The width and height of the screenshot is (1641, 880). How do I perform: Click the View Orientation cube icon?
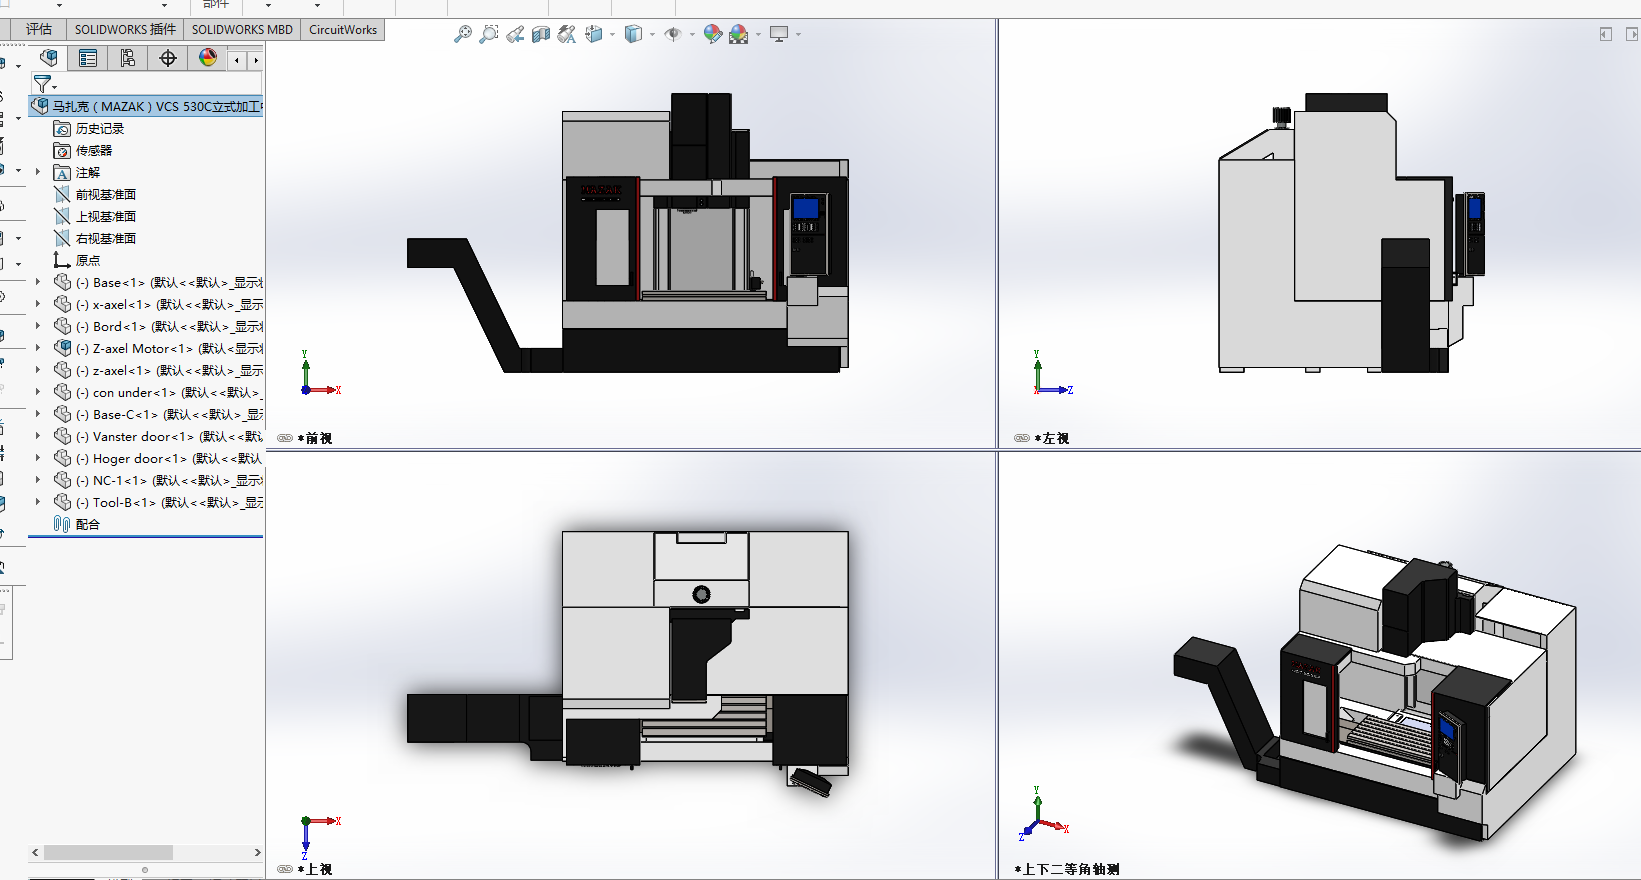[x=594, y=34]
